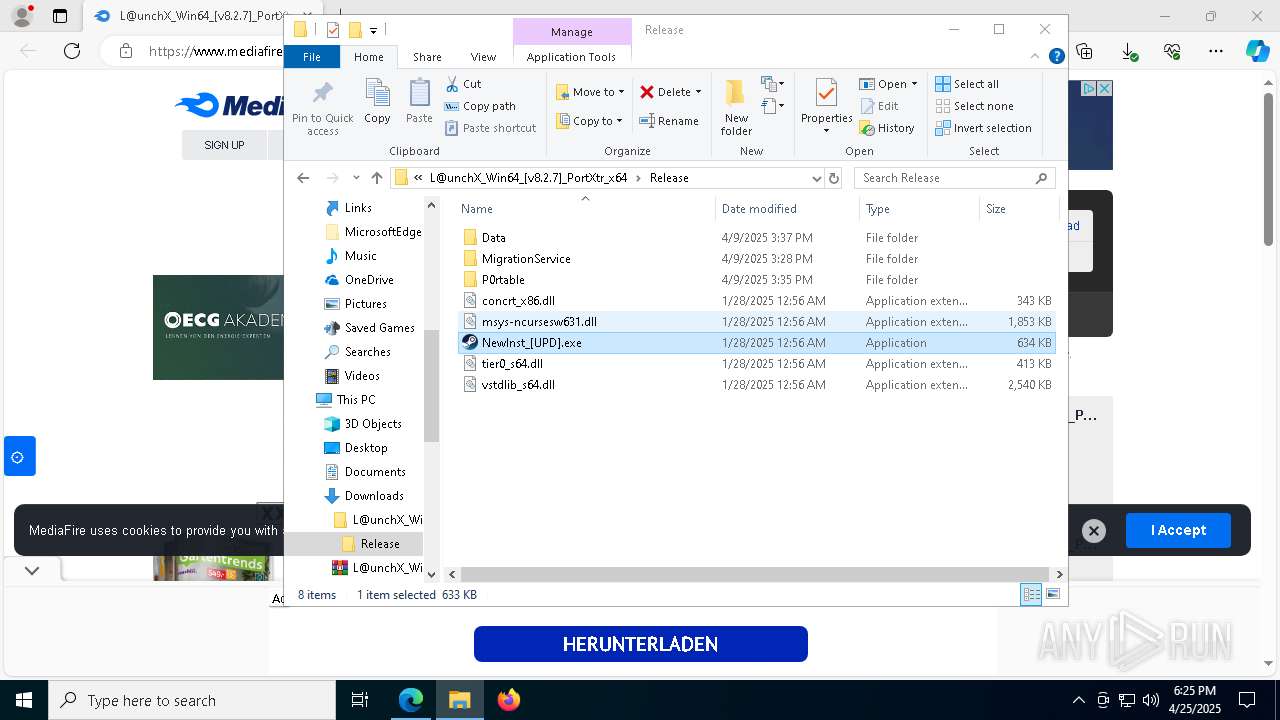Click the Windows taskbar search box
Viewport: 1280px width, 720px height.
[x=191, y=700]
